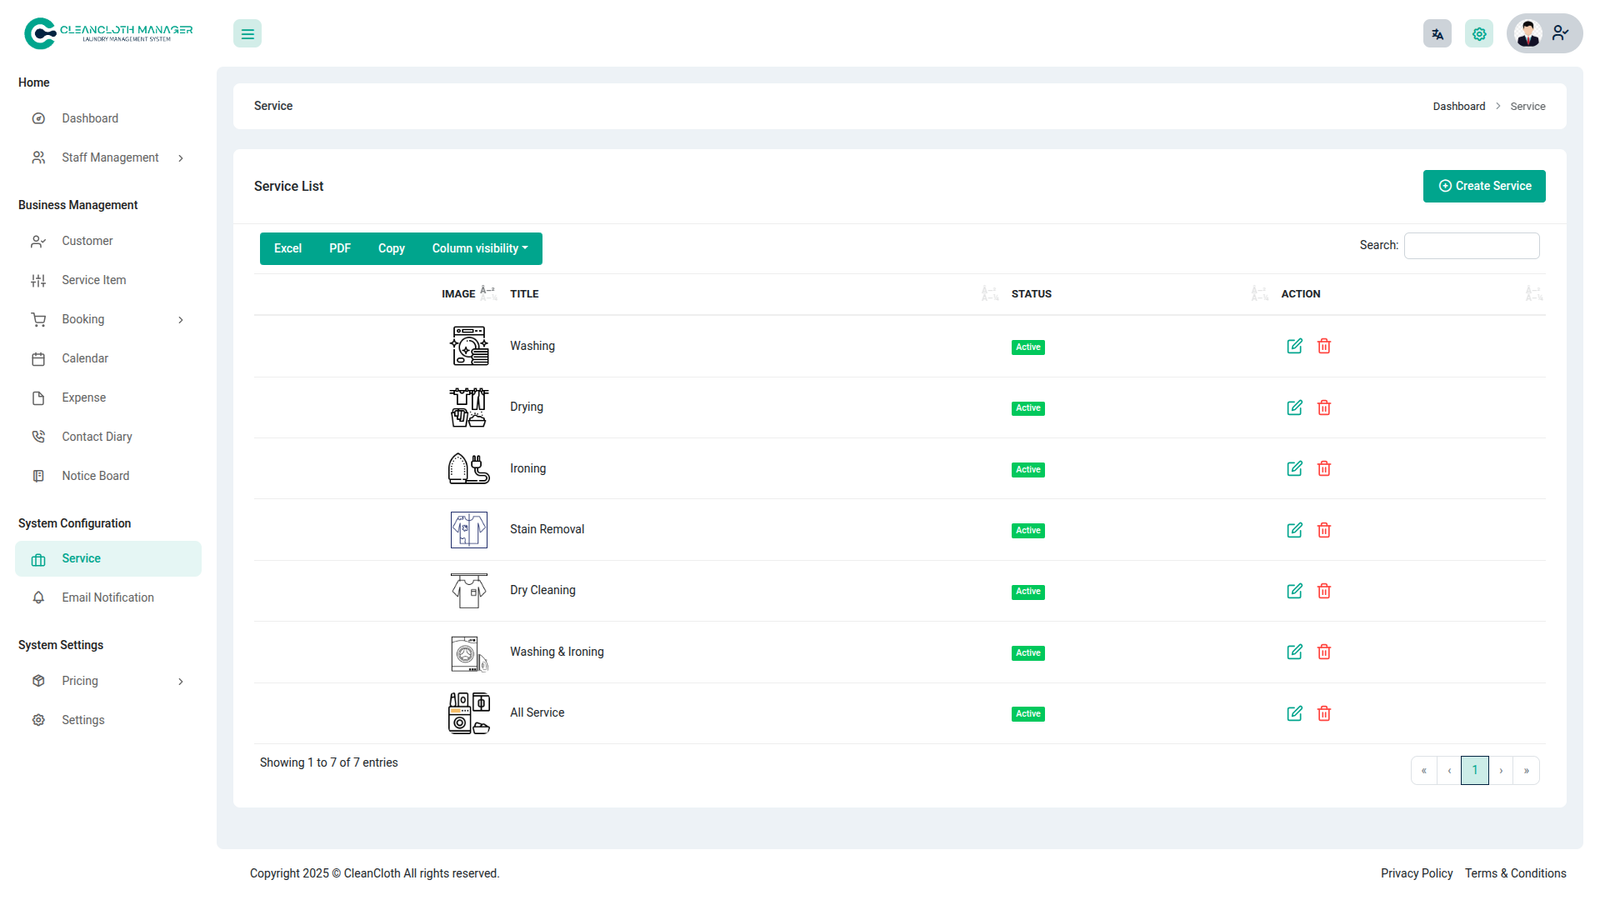
Task: Open the language translation icon in header
Action: point(1437,34)
